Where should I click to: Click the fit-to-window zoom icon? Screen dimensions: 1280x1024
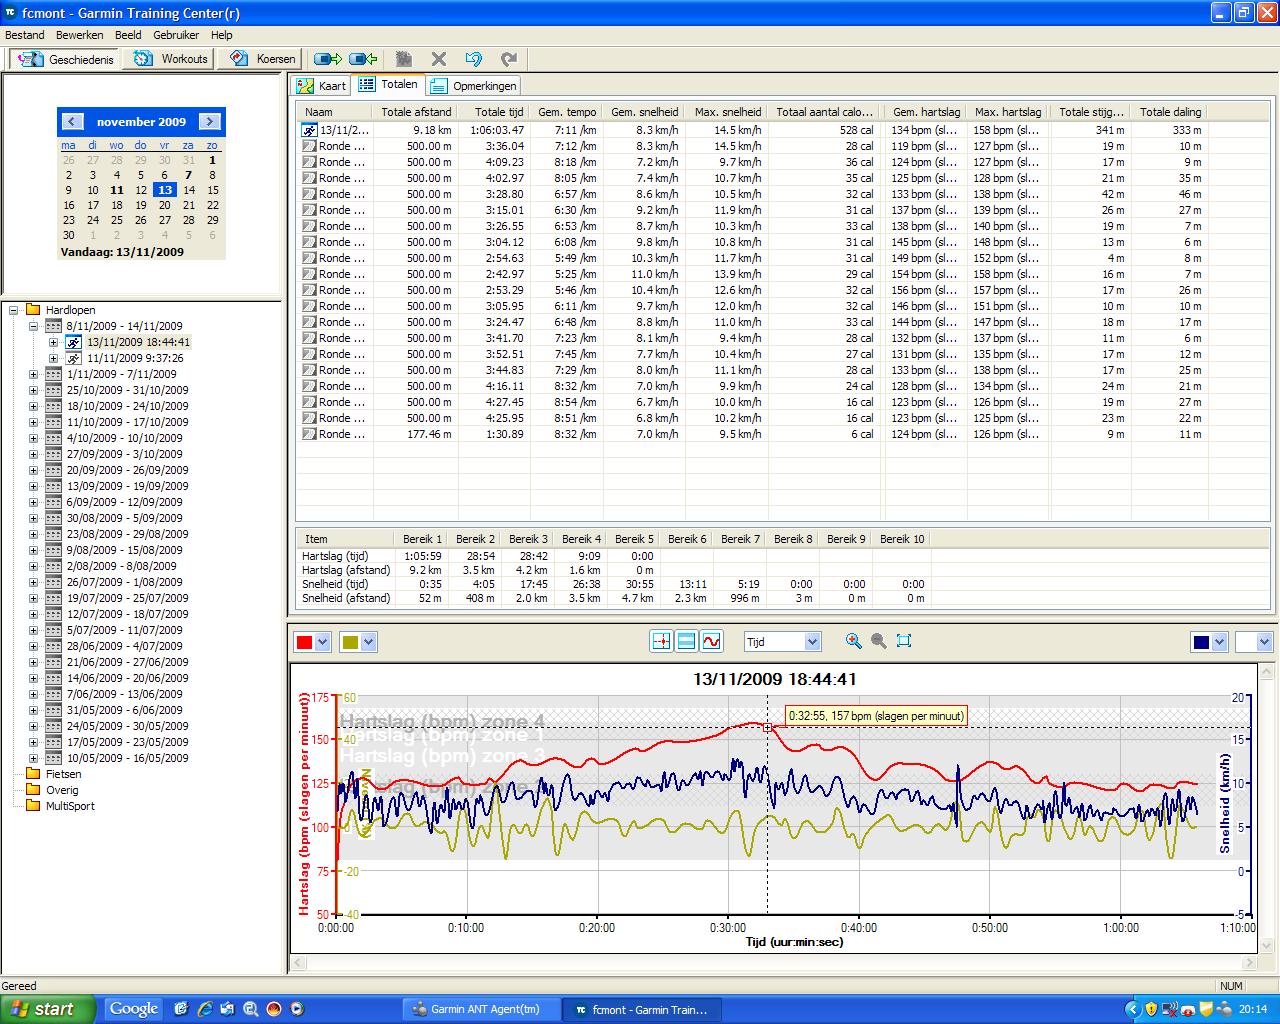[x=904, y=641]
